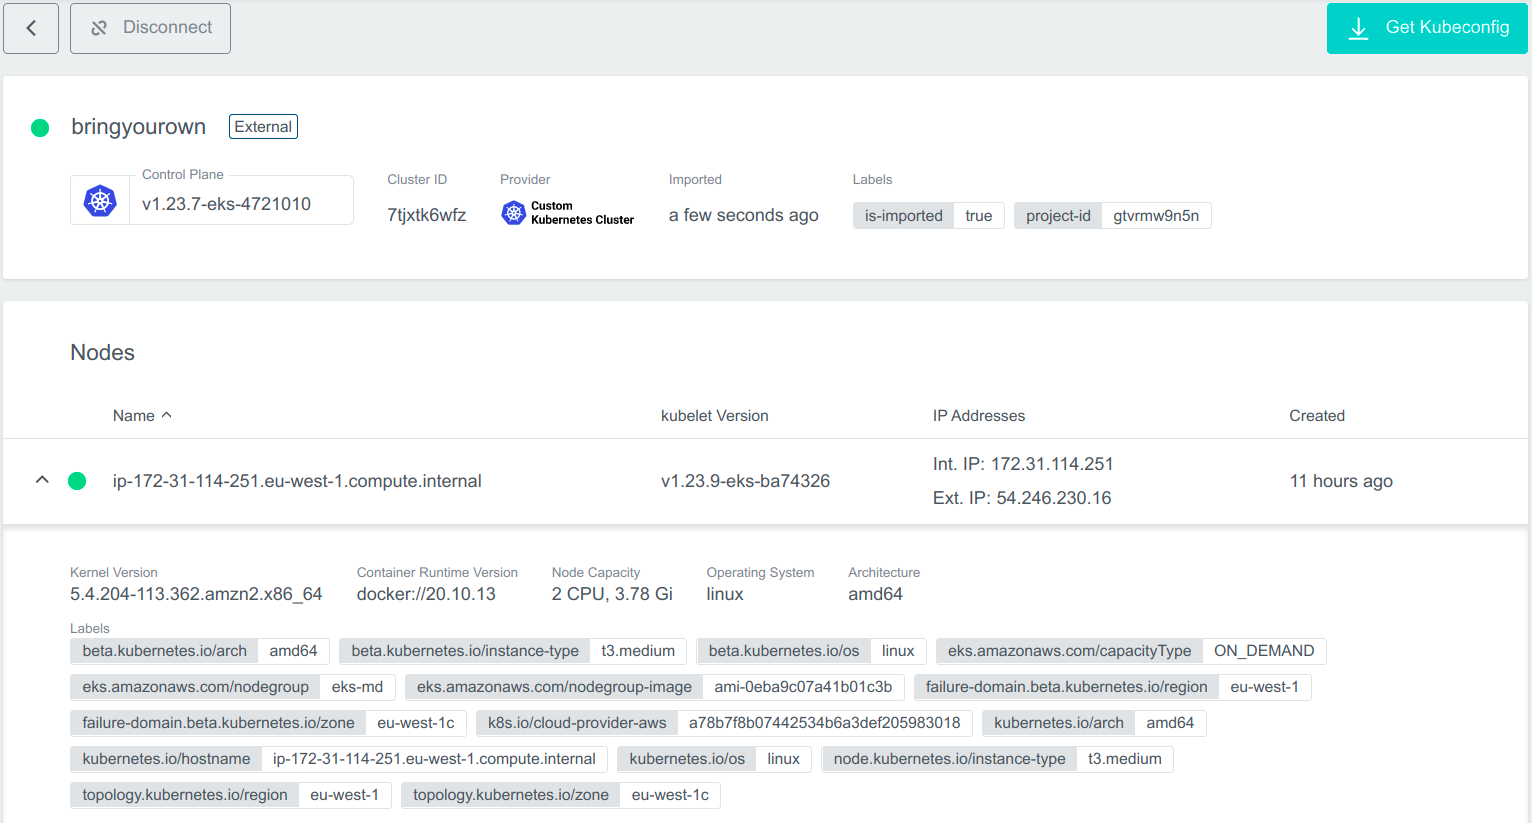1532x823 pixels.
Task: Click the green cluster status dot
Action: click(40, 128)
